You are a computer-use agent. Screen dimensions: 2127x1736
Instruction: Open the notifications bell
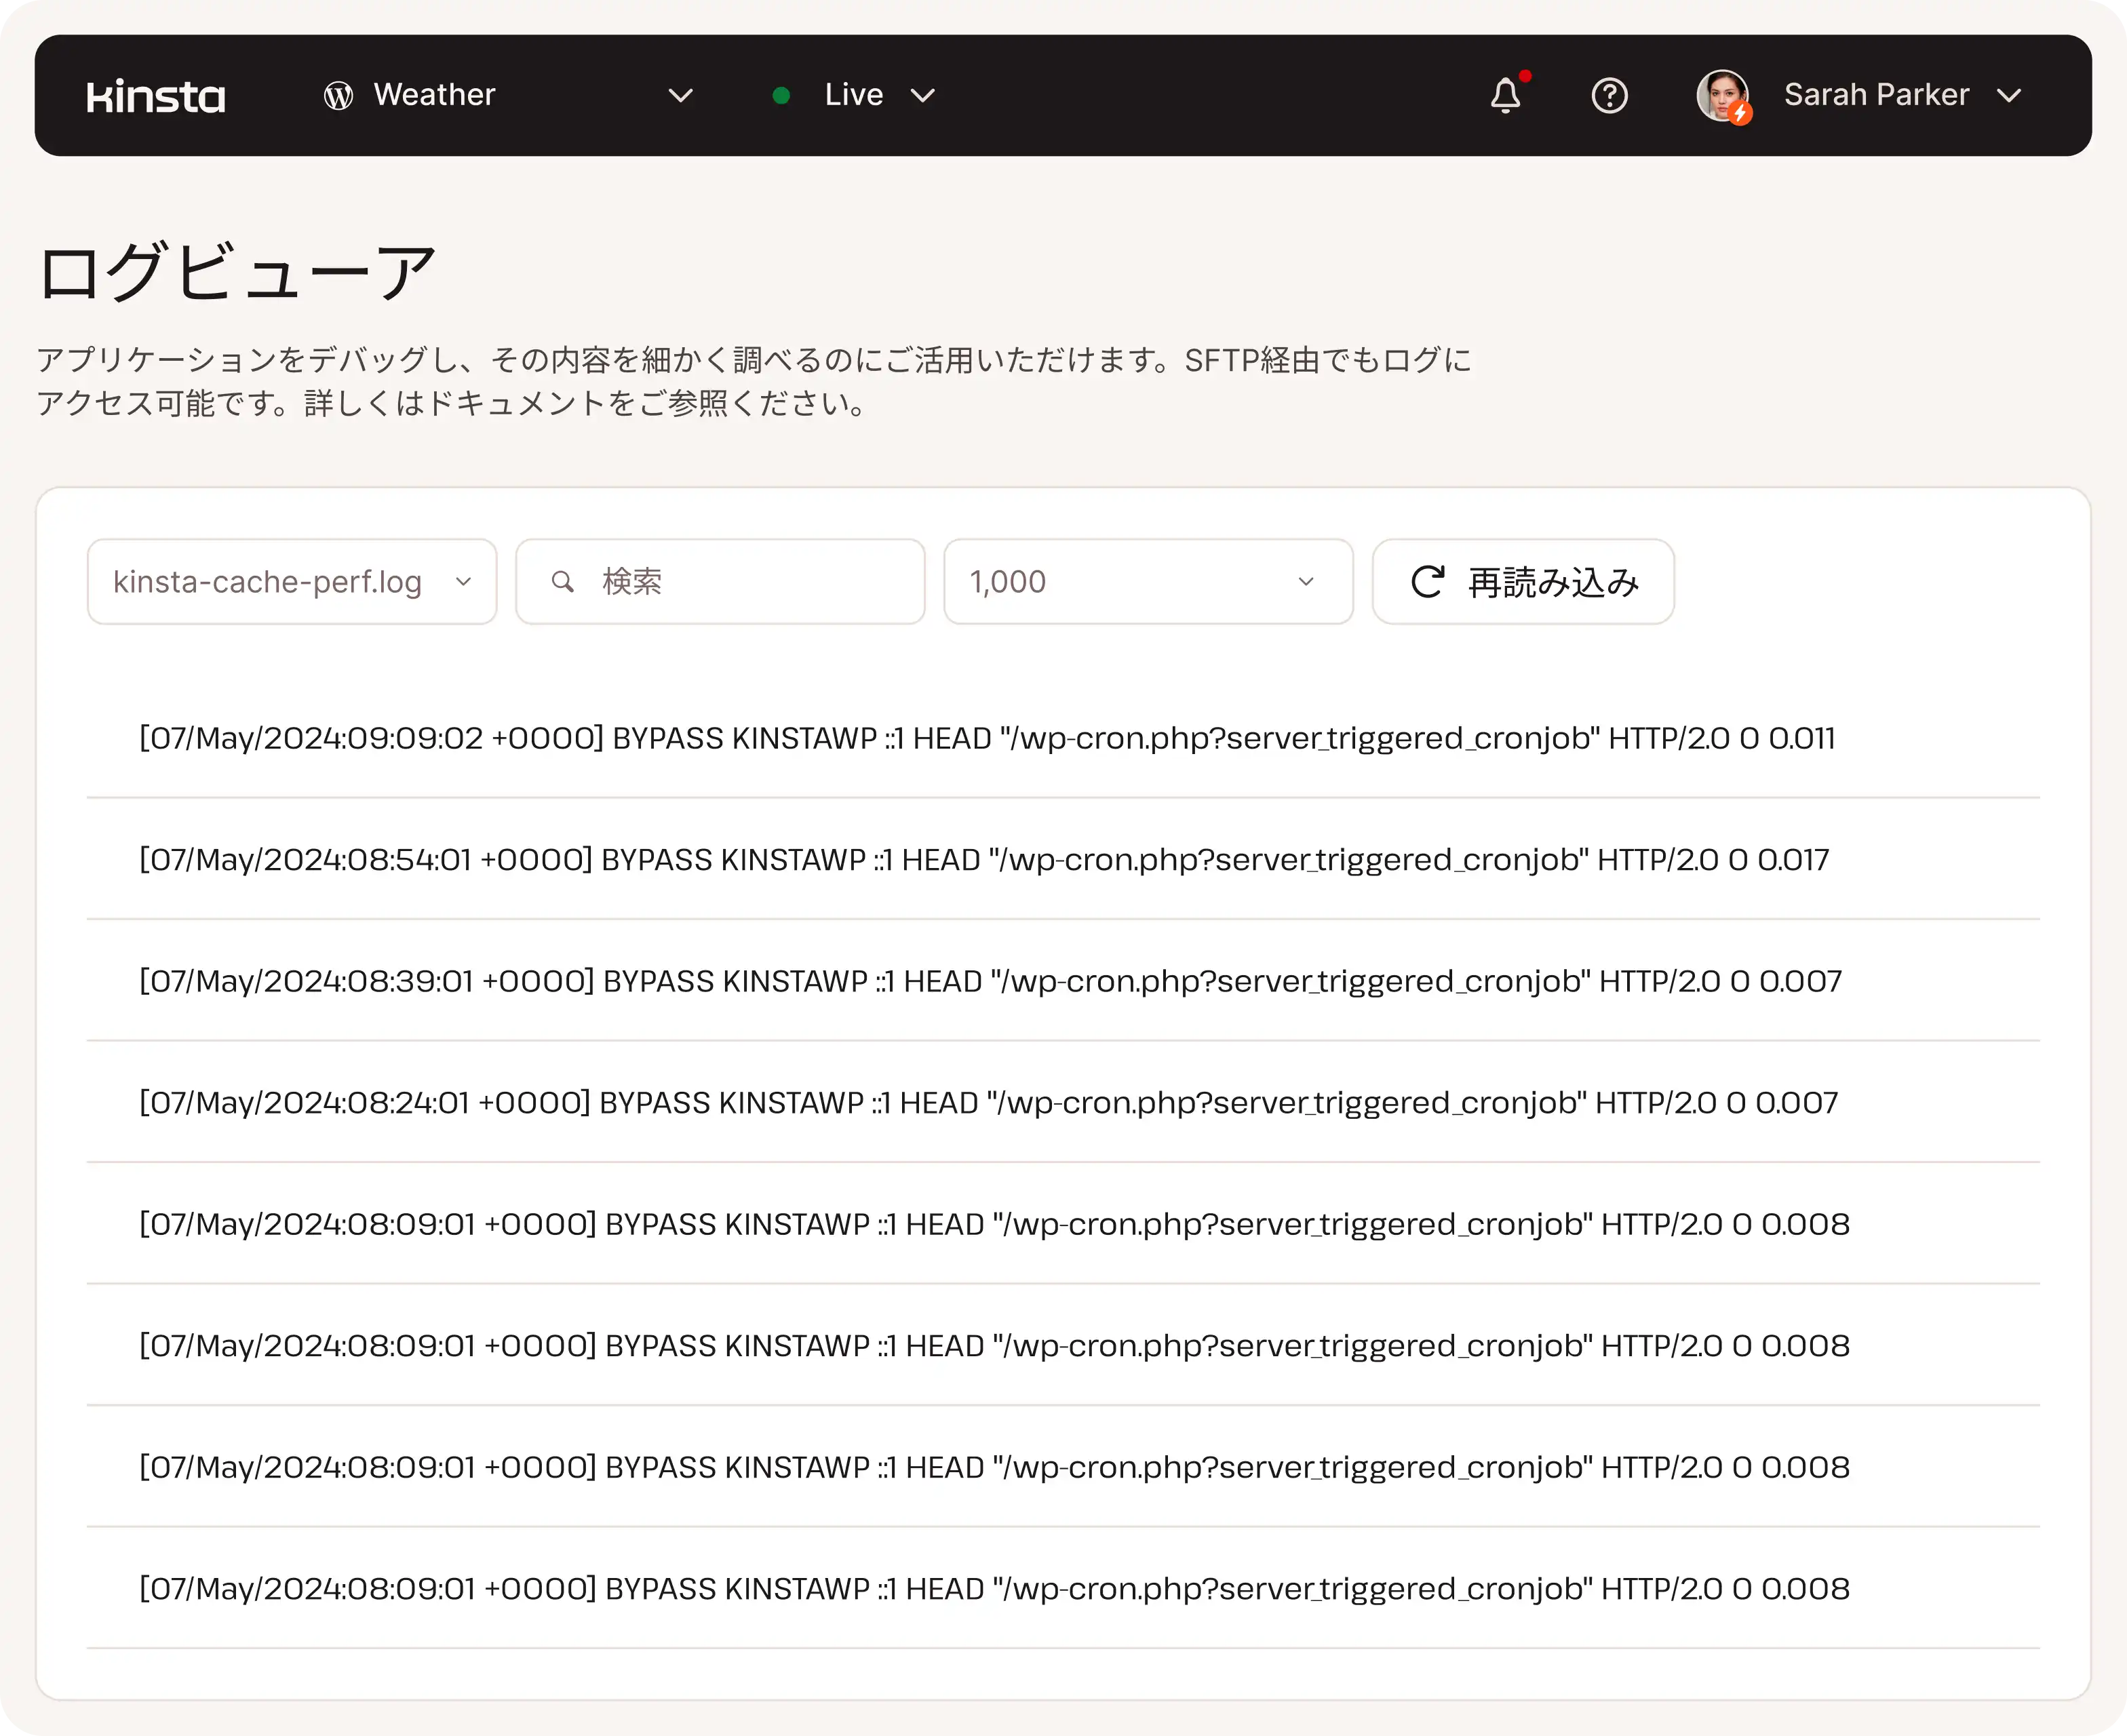pos(1505,96)
